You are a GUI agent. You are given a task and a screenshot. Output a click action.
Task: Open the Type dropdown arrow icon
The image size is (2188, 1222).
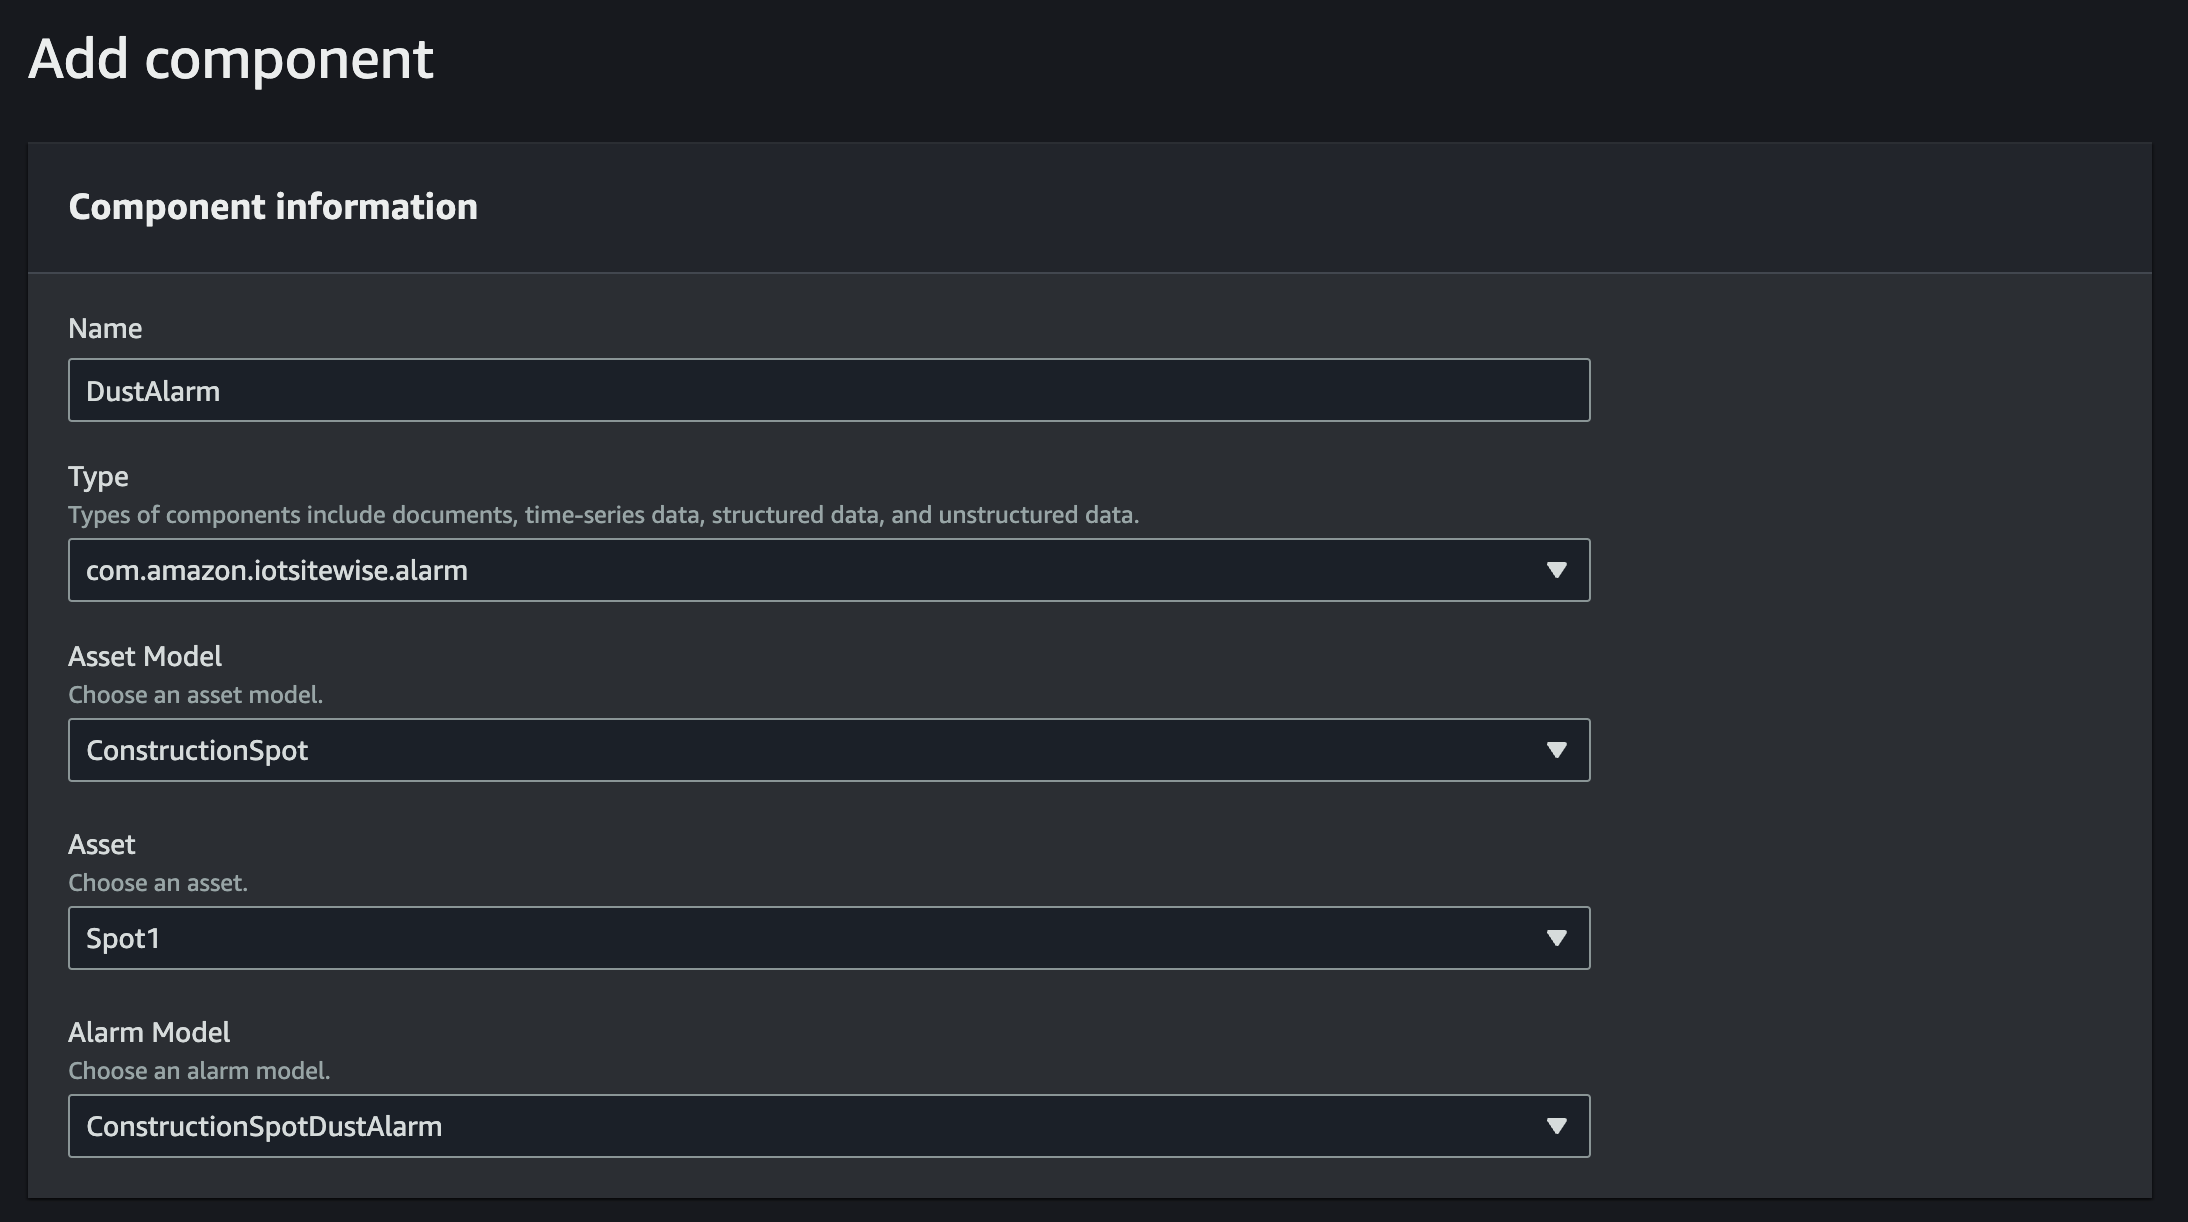[1557, 570]
